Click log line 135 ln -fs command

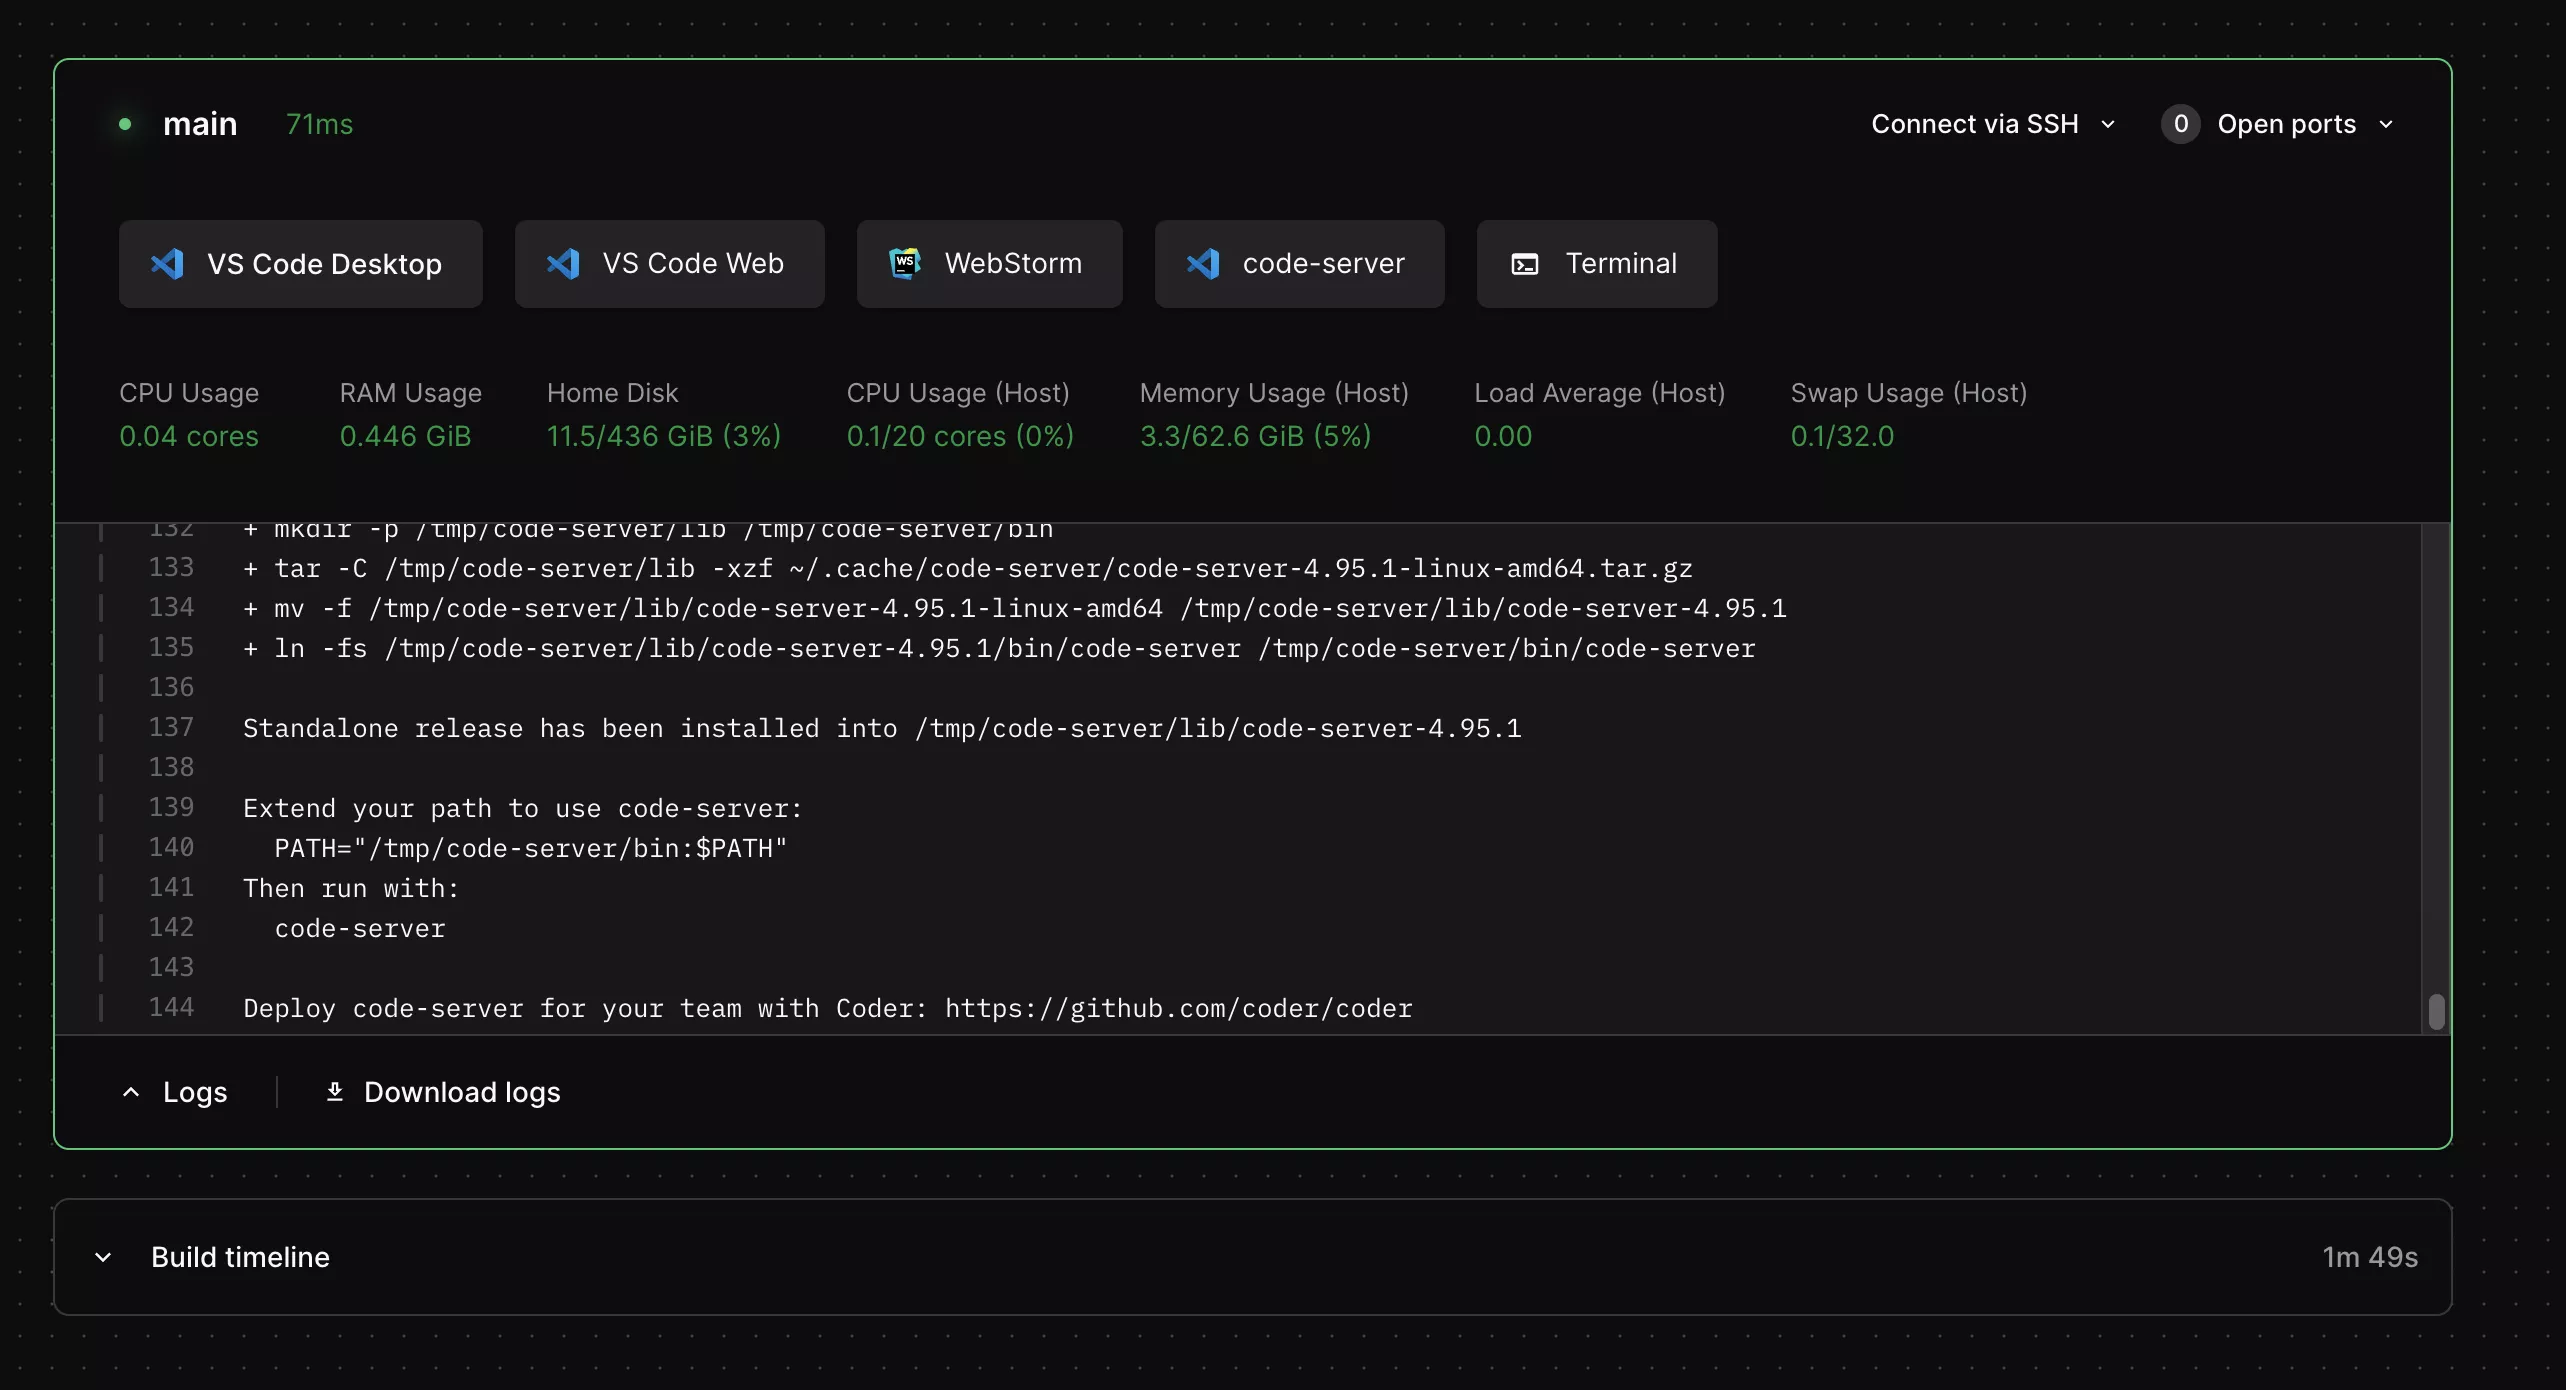[999, 648]
